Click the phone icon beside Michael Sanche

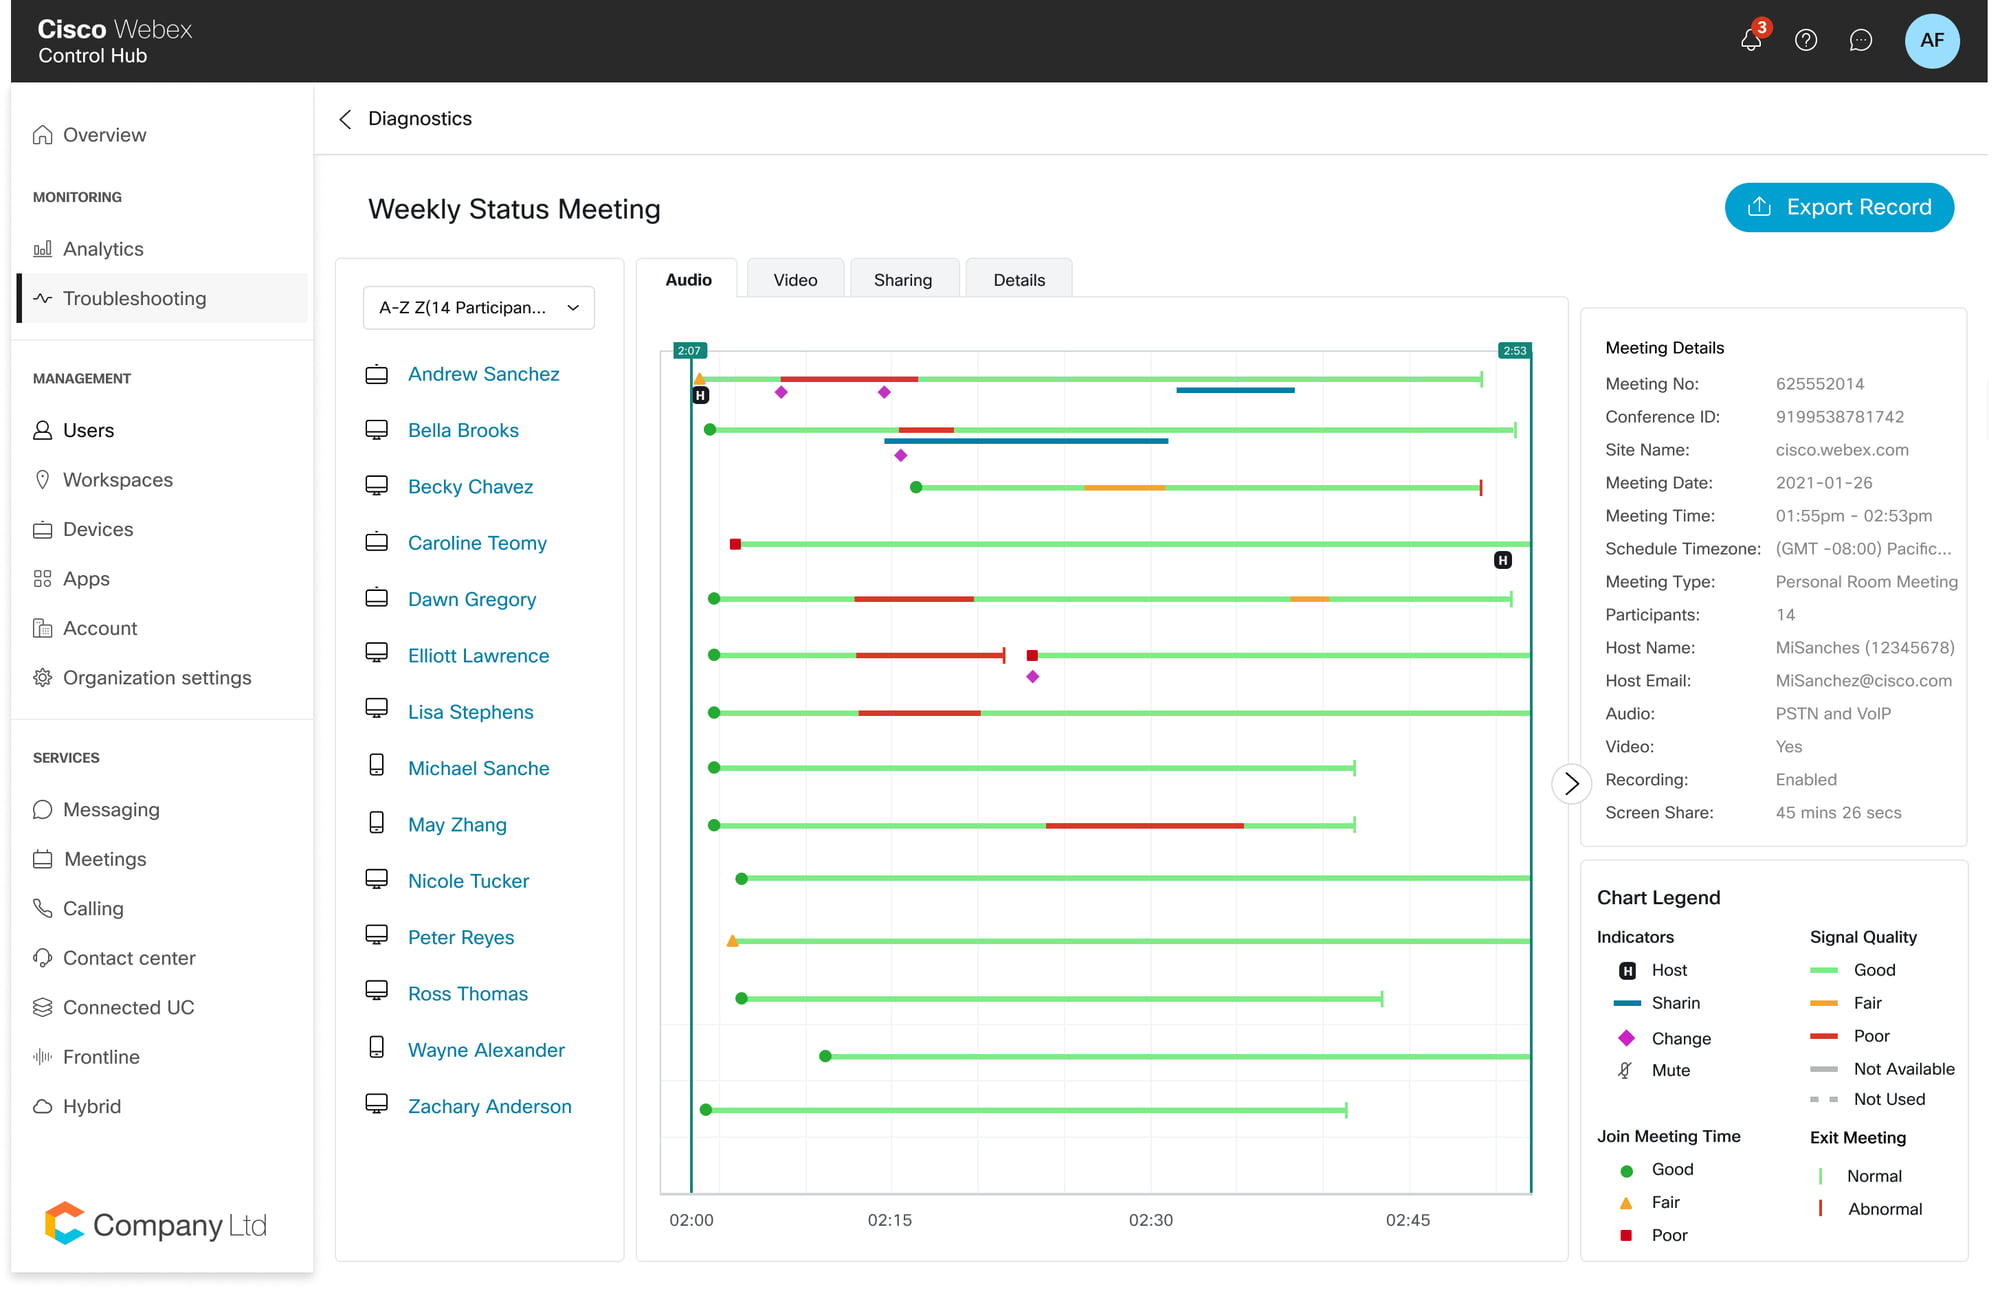(376, 765)
